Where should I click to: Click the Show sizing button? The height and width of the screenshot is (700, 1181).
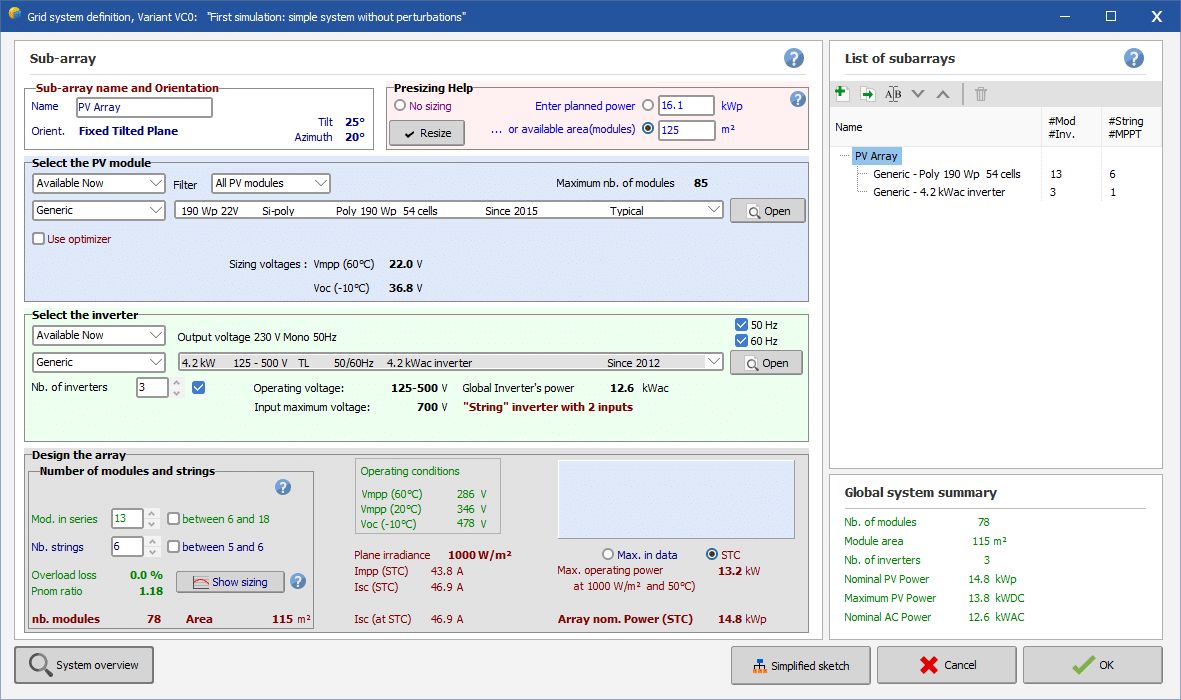[x=230, y=582]
